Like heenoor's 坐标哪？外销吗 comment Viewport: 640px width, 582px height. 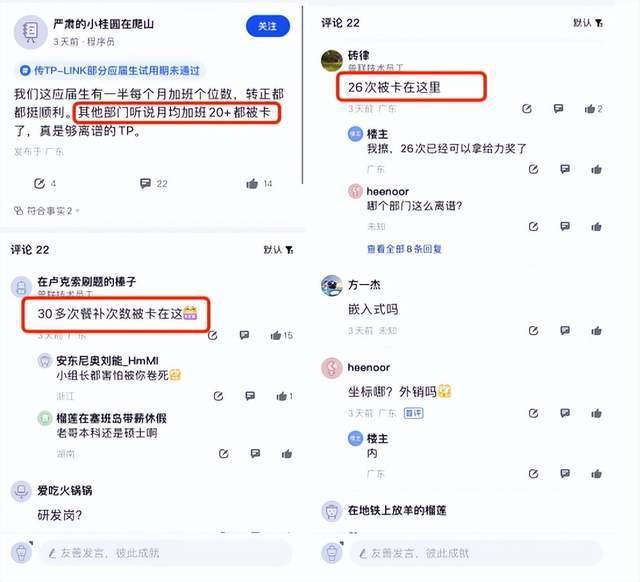[x=596, y=413]
